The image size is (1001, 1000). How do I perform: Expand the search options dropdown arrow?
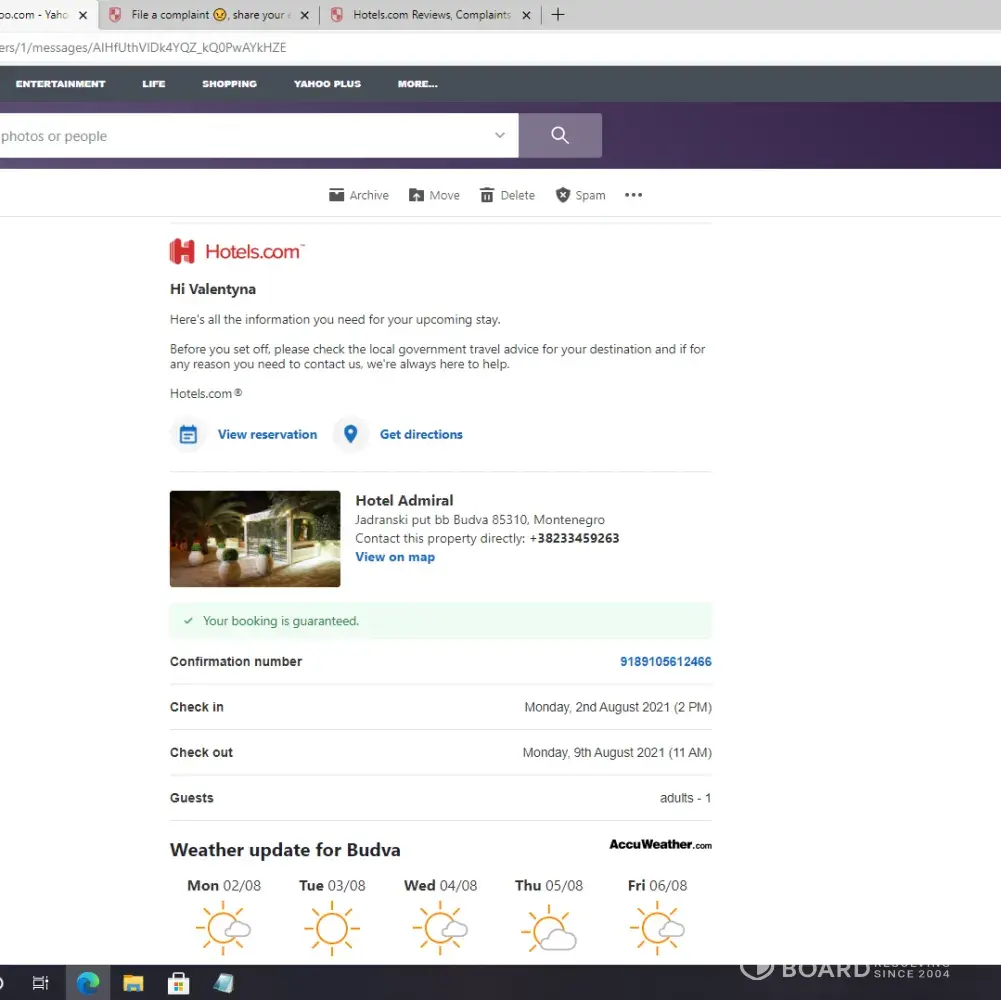(500, 135)
